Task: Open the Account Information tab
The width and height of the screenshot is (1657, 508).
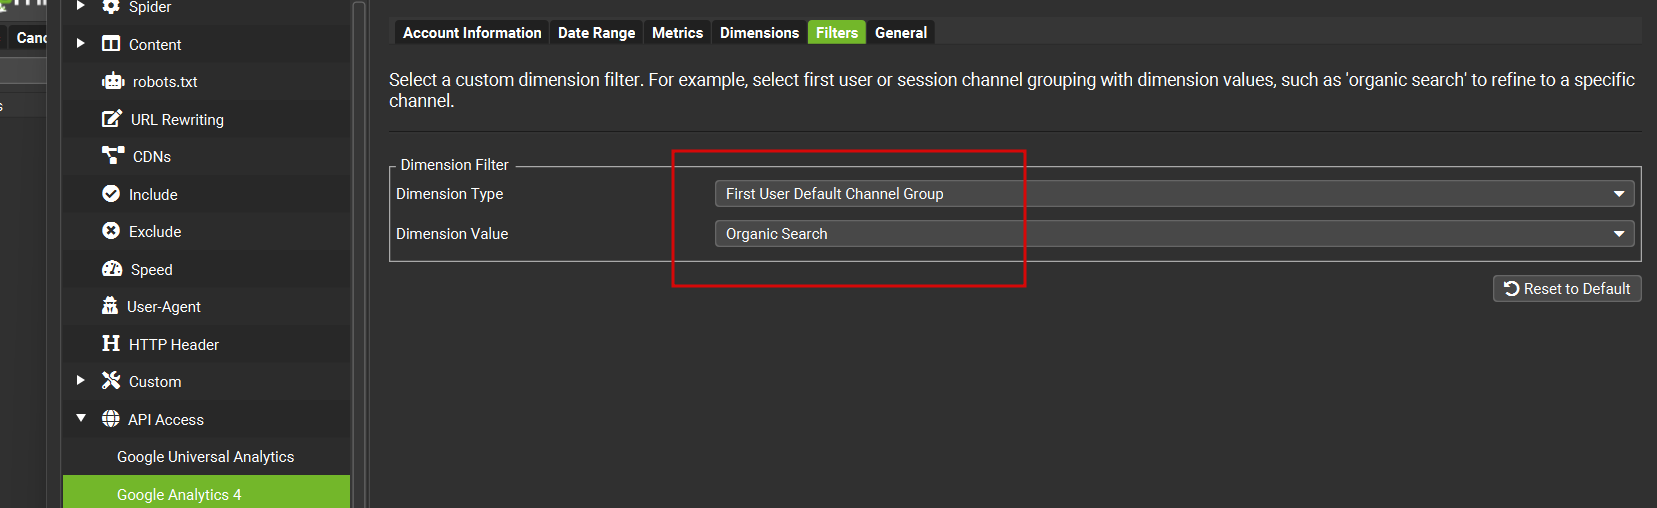Action: [x=472, y=33]
